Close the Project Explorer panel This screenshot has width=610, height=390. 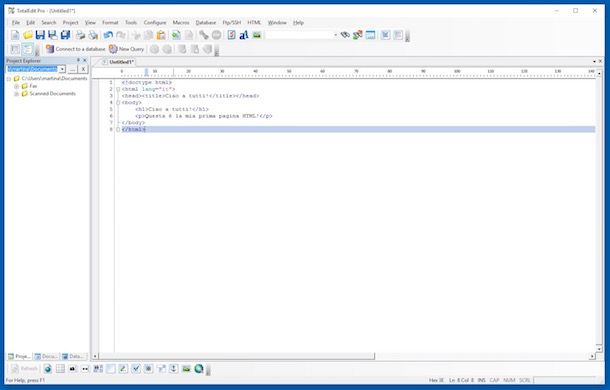click(85, 60)
